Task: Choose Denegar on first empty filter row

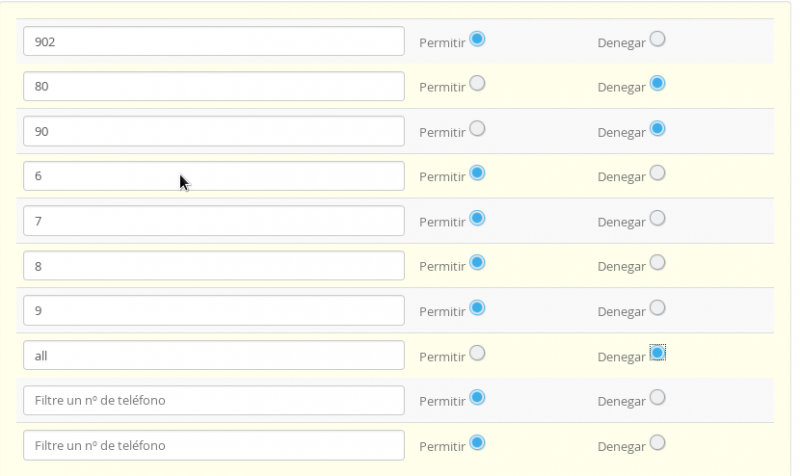Action: pyautogui.click(x=657, y=397)
